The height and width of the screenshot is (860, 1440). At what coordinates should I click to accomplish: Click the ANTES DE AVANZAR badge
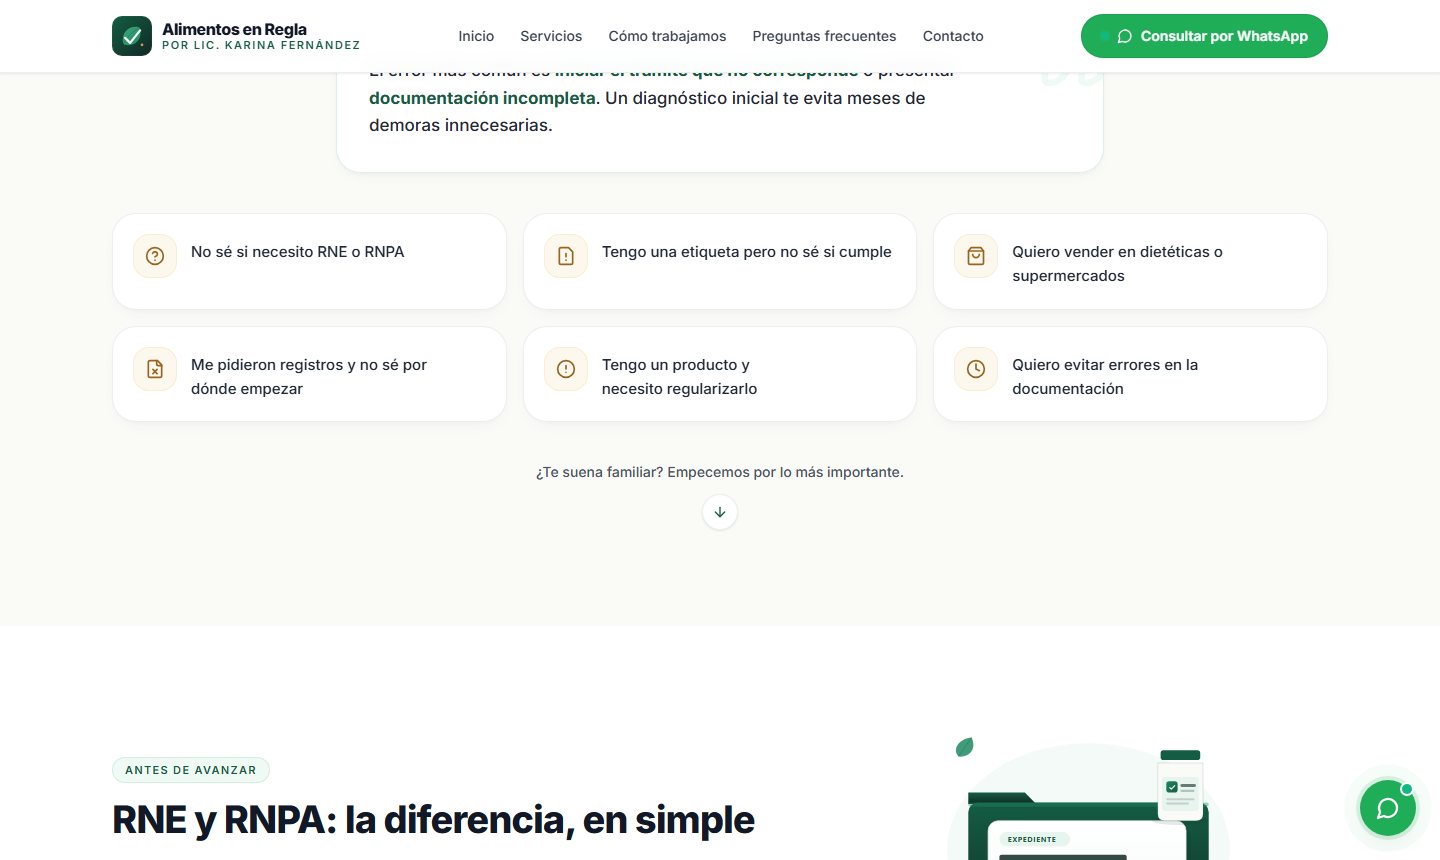(191, 770)
